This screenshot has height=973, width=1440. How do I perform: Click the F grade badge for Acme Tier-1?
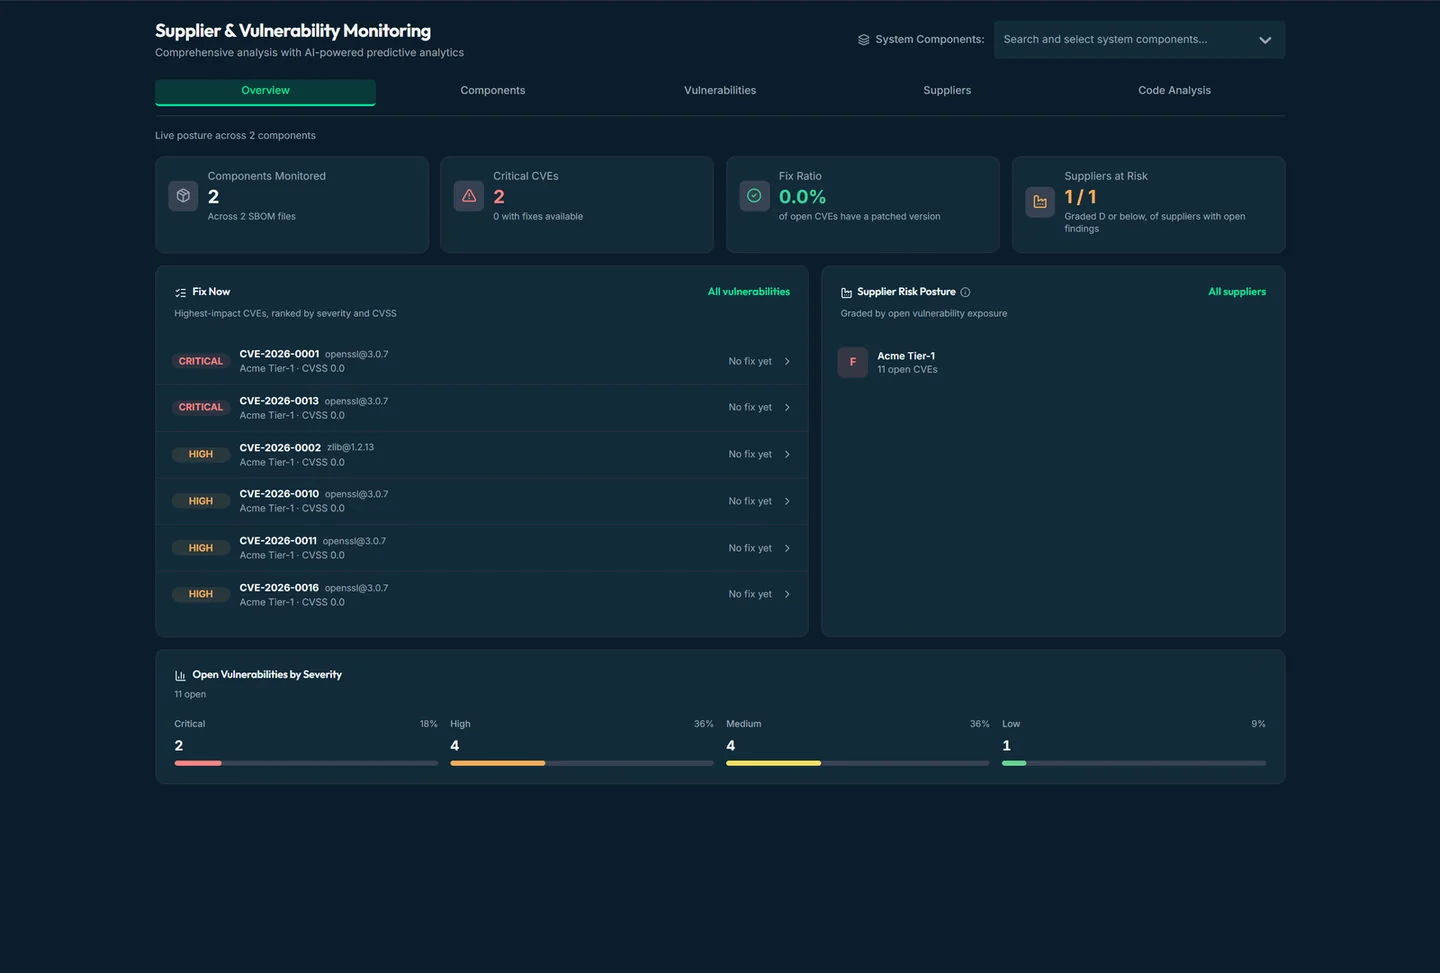[x=852, y=362]
